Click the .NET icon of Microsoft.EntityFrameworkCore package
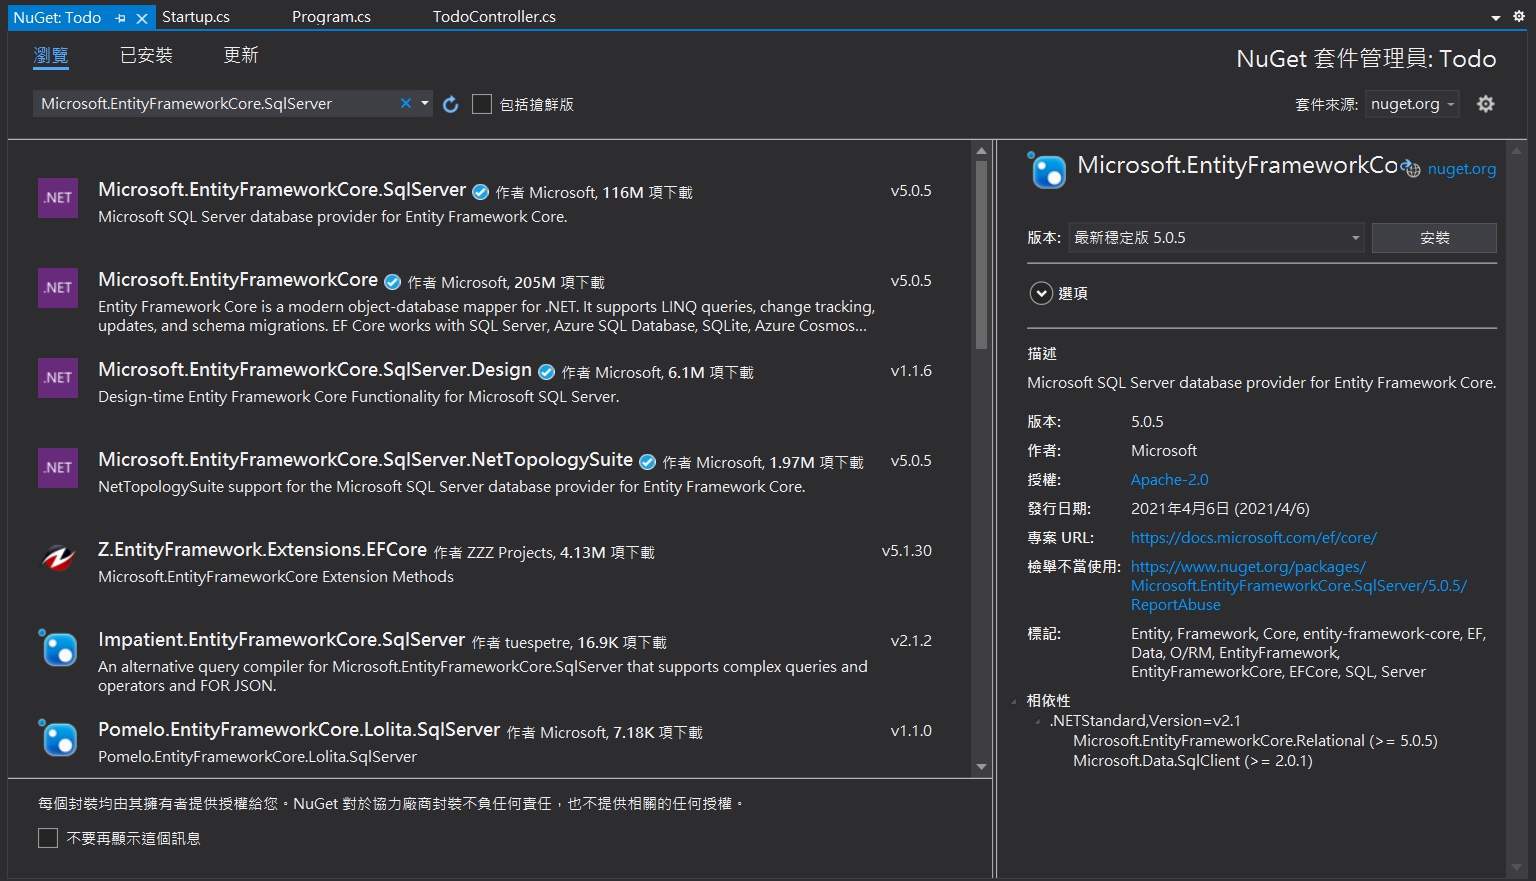 [x=58, y=288]
